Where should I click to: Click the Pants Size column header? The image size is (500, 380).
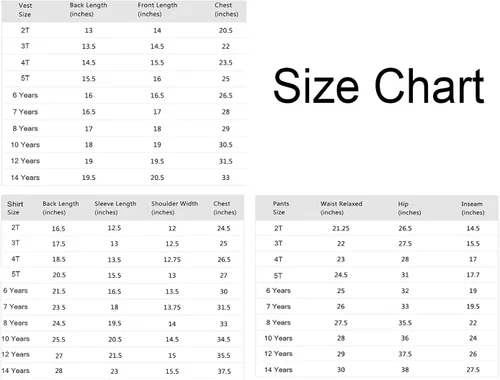[281, 208]
